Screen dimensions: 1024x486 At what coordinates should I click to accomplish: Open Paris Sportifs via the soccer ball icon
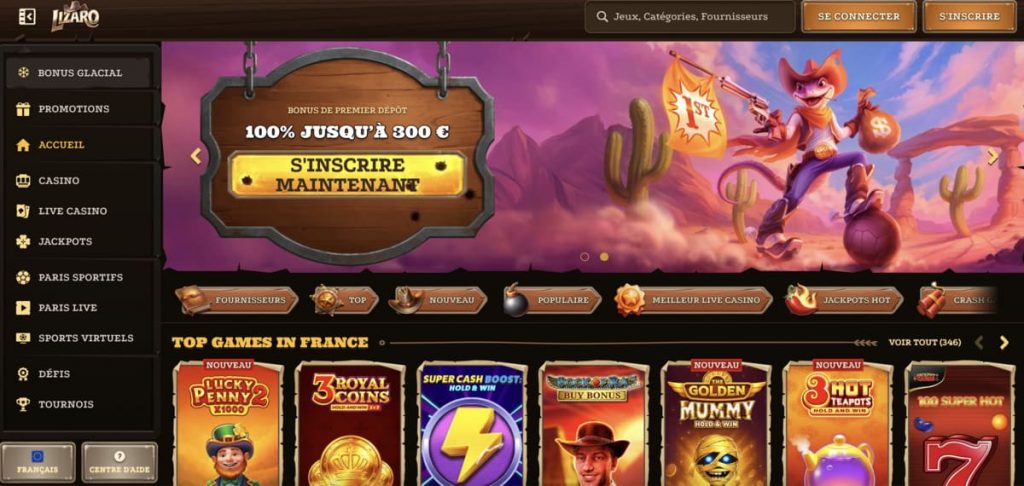coord(78,278)
